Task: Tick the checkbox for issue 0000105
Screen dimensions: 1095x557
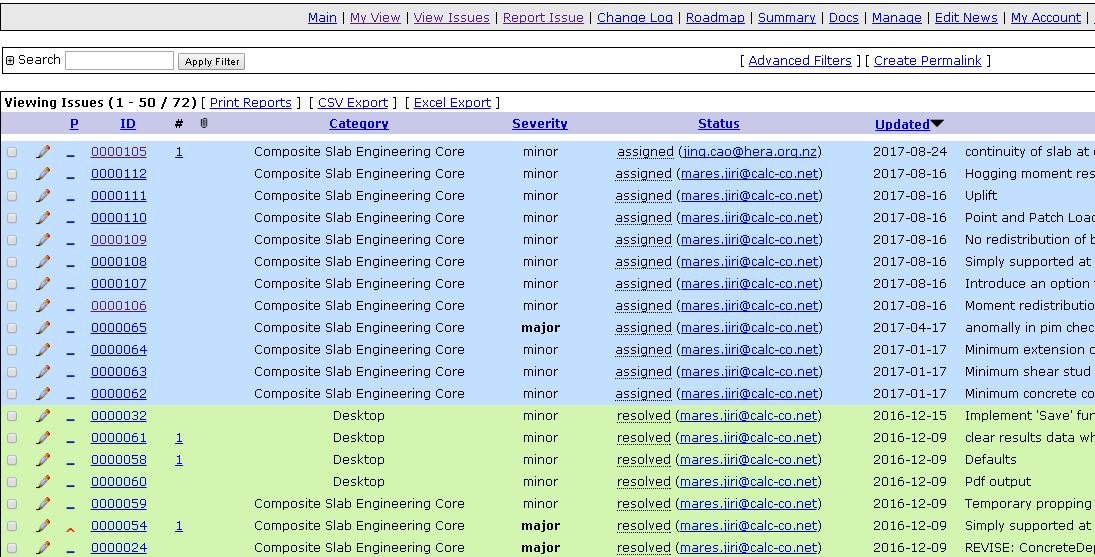Action: coord(12,153)
